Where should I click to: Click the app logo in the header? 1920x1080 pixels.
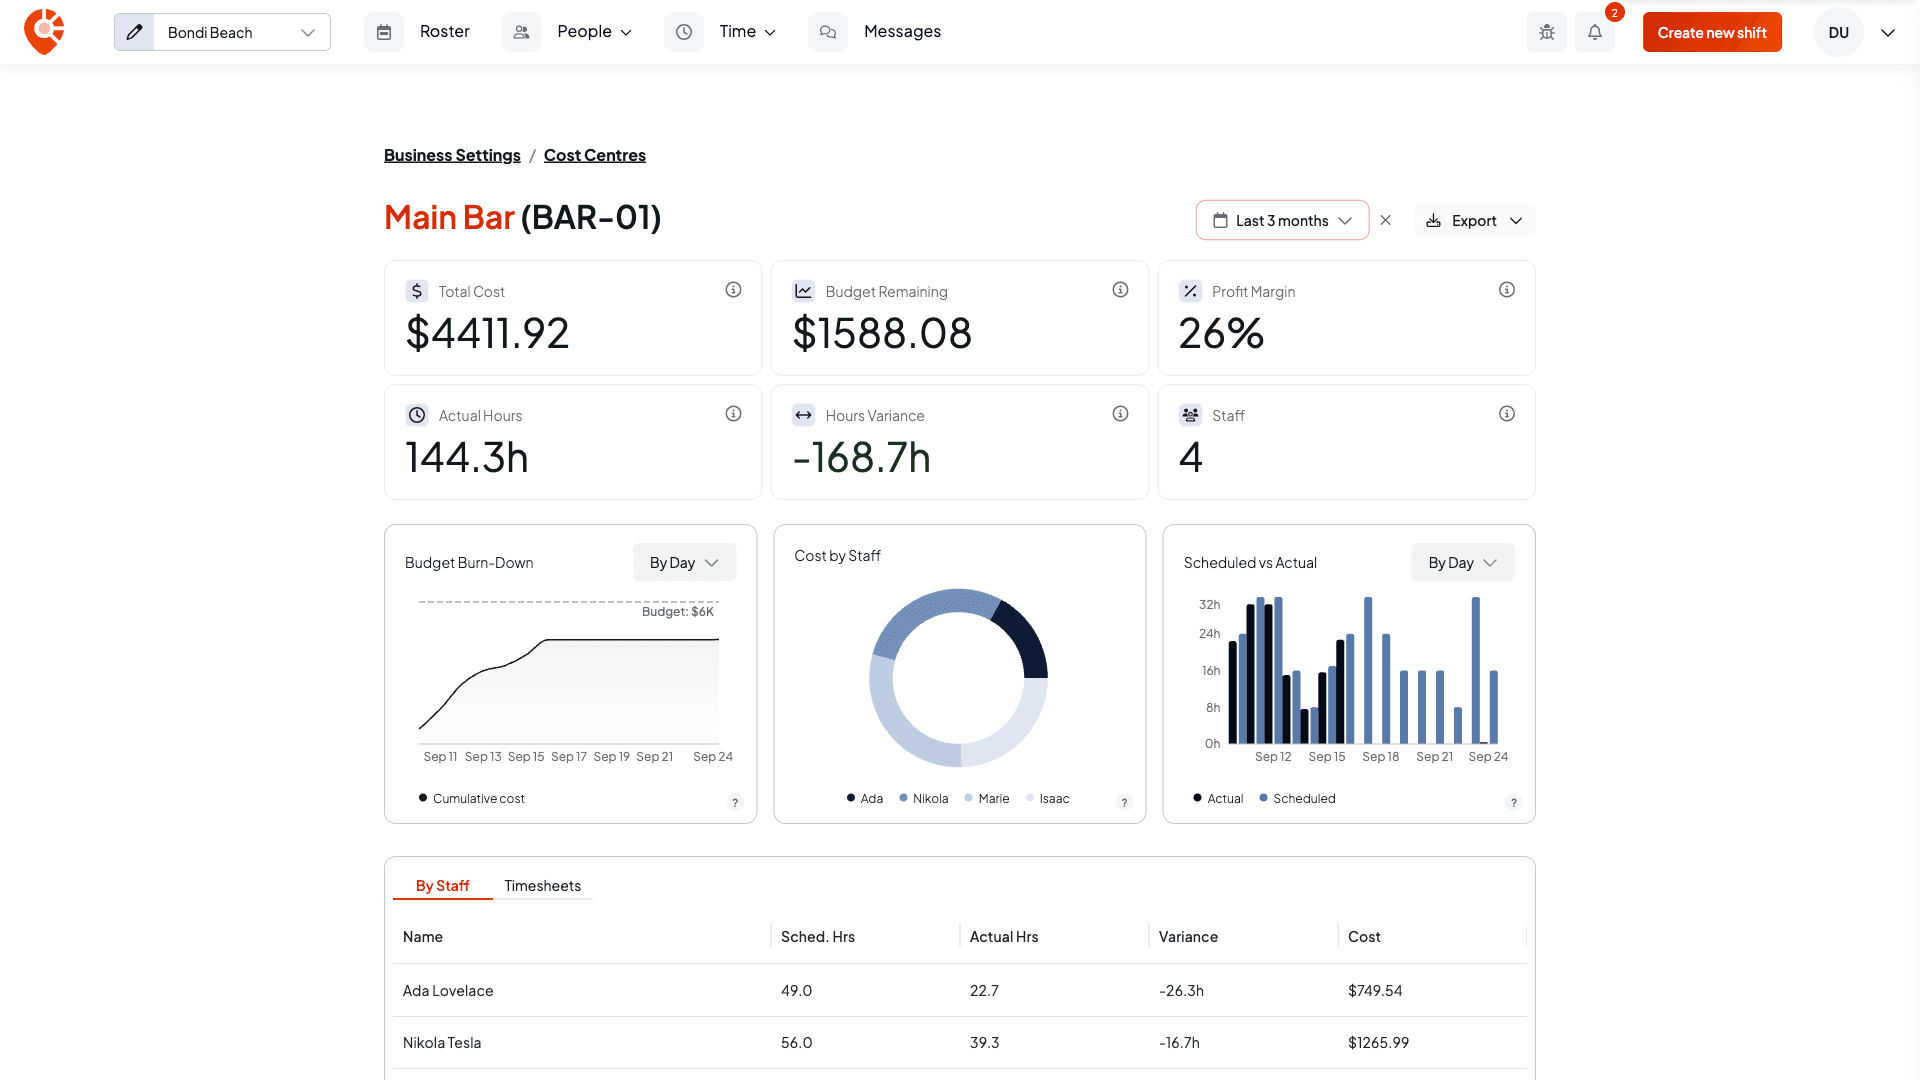pyautogui.click(x=44, y=32)
